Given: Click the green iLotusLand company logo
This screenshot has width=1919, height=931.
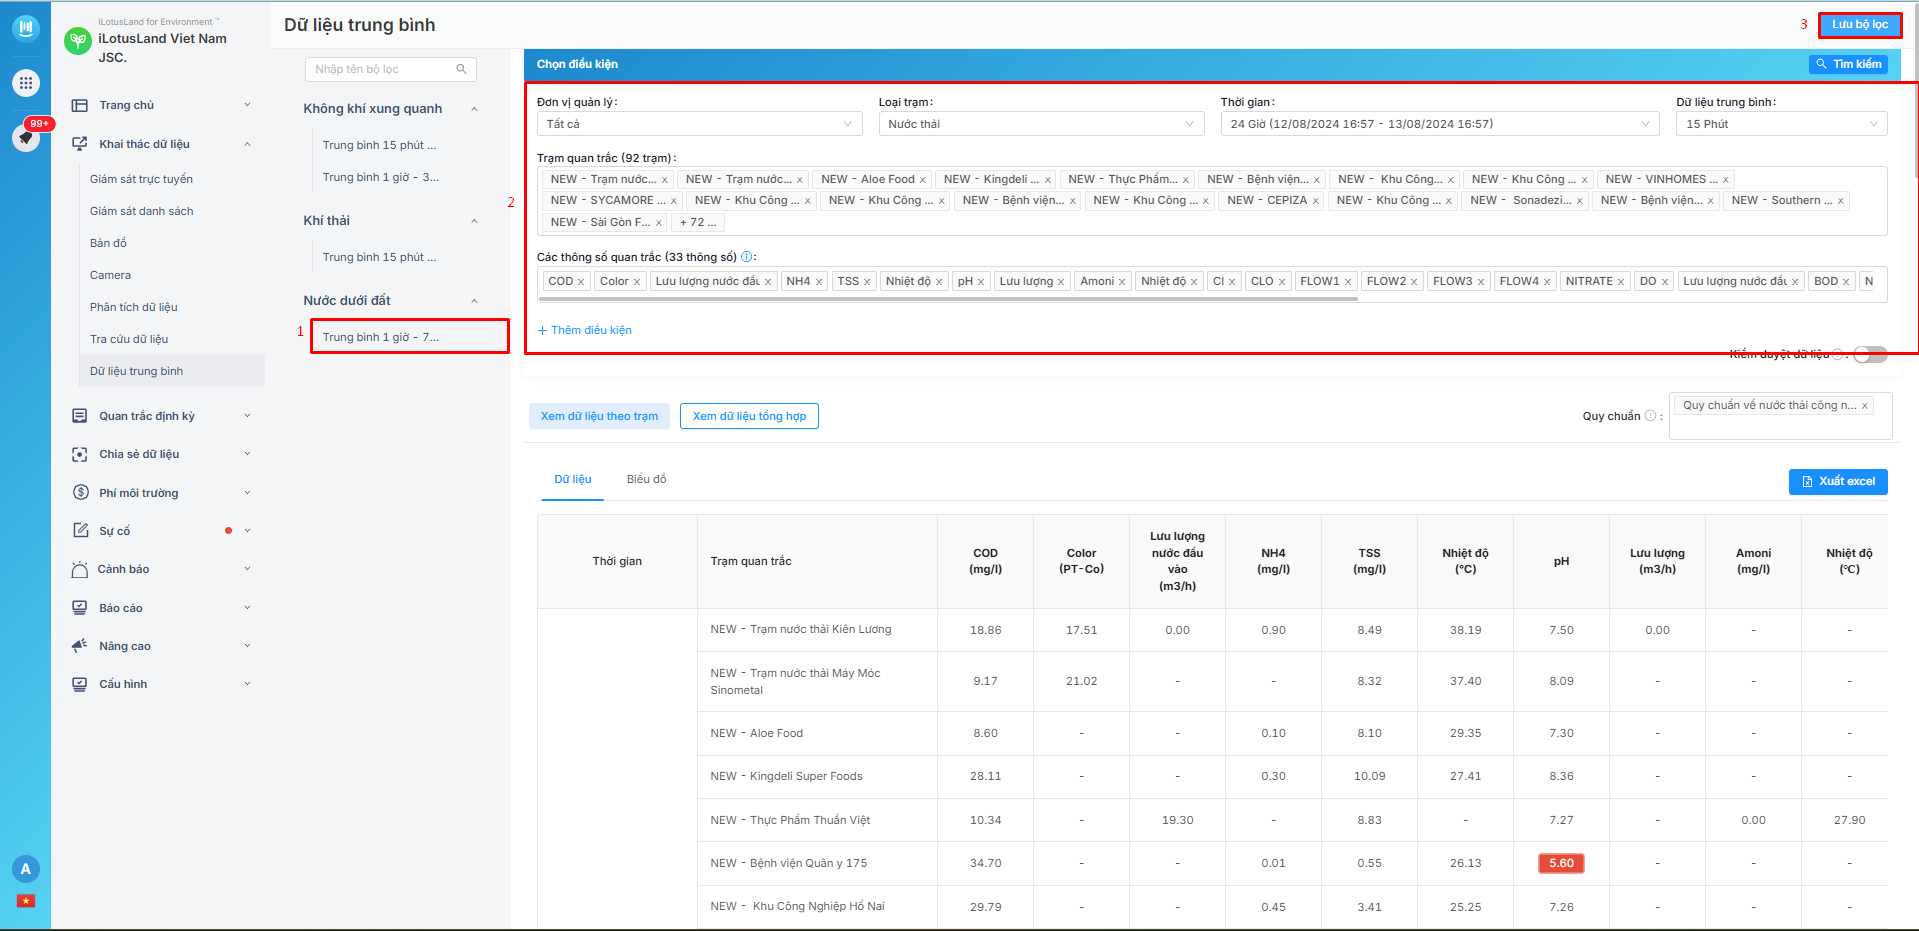Looking at the screenshot, I should 78,40.
